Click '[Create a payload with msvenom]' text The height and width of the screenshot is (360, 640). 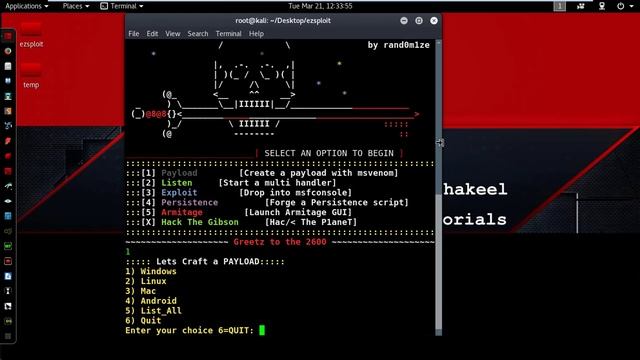click(x=318, y=173)
